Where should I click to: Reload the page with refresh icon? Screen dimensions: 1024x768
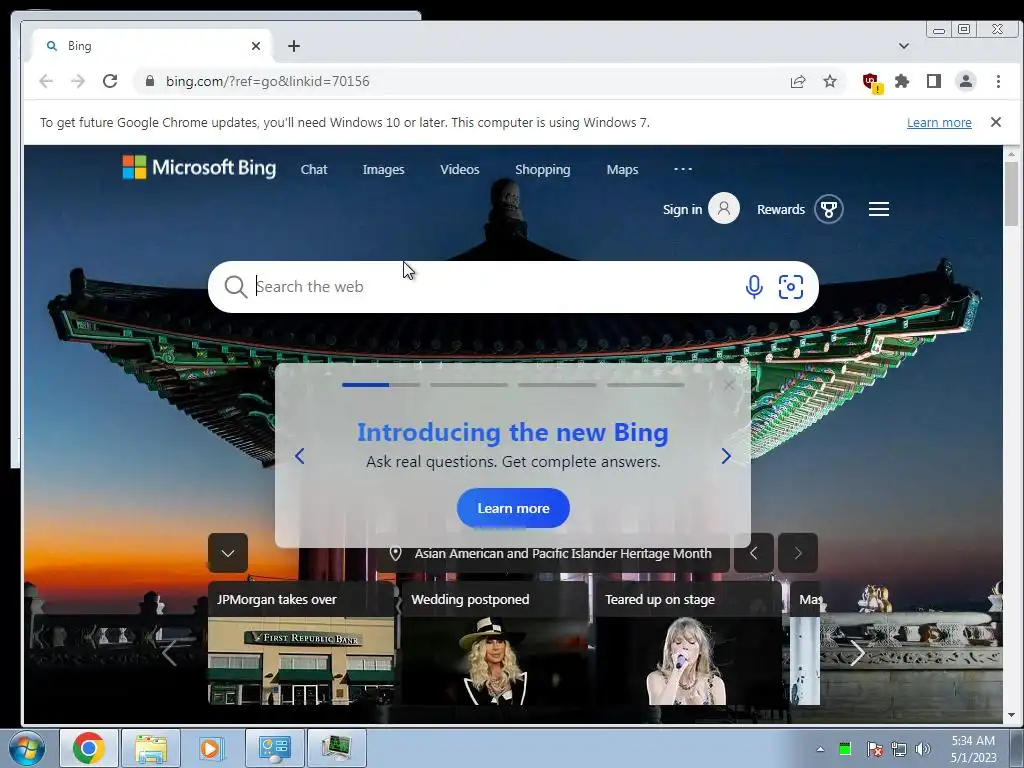(x=110, y=81)
